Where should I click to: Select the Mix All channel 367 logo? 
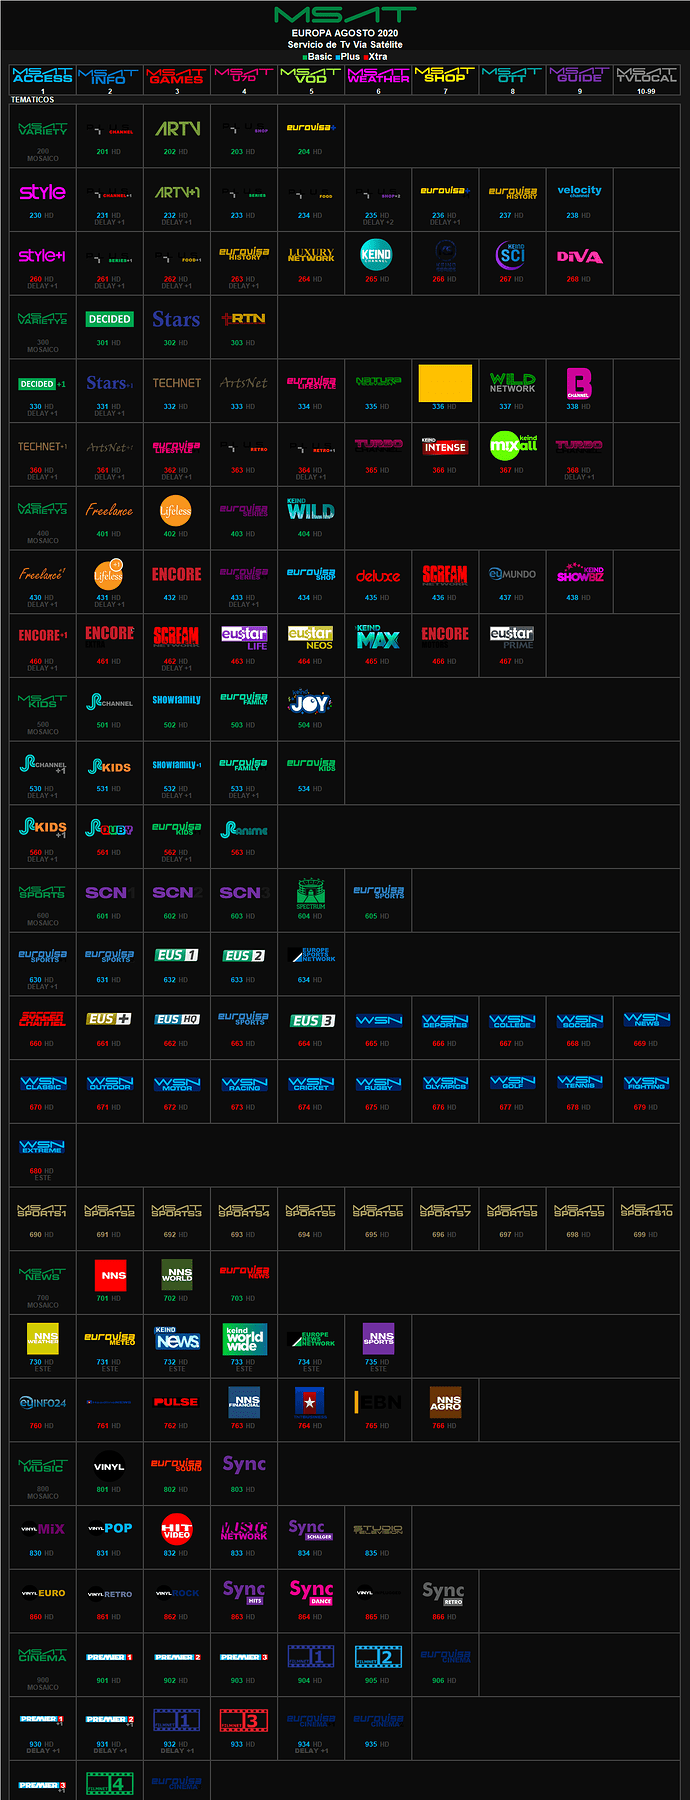pos(512,446)
